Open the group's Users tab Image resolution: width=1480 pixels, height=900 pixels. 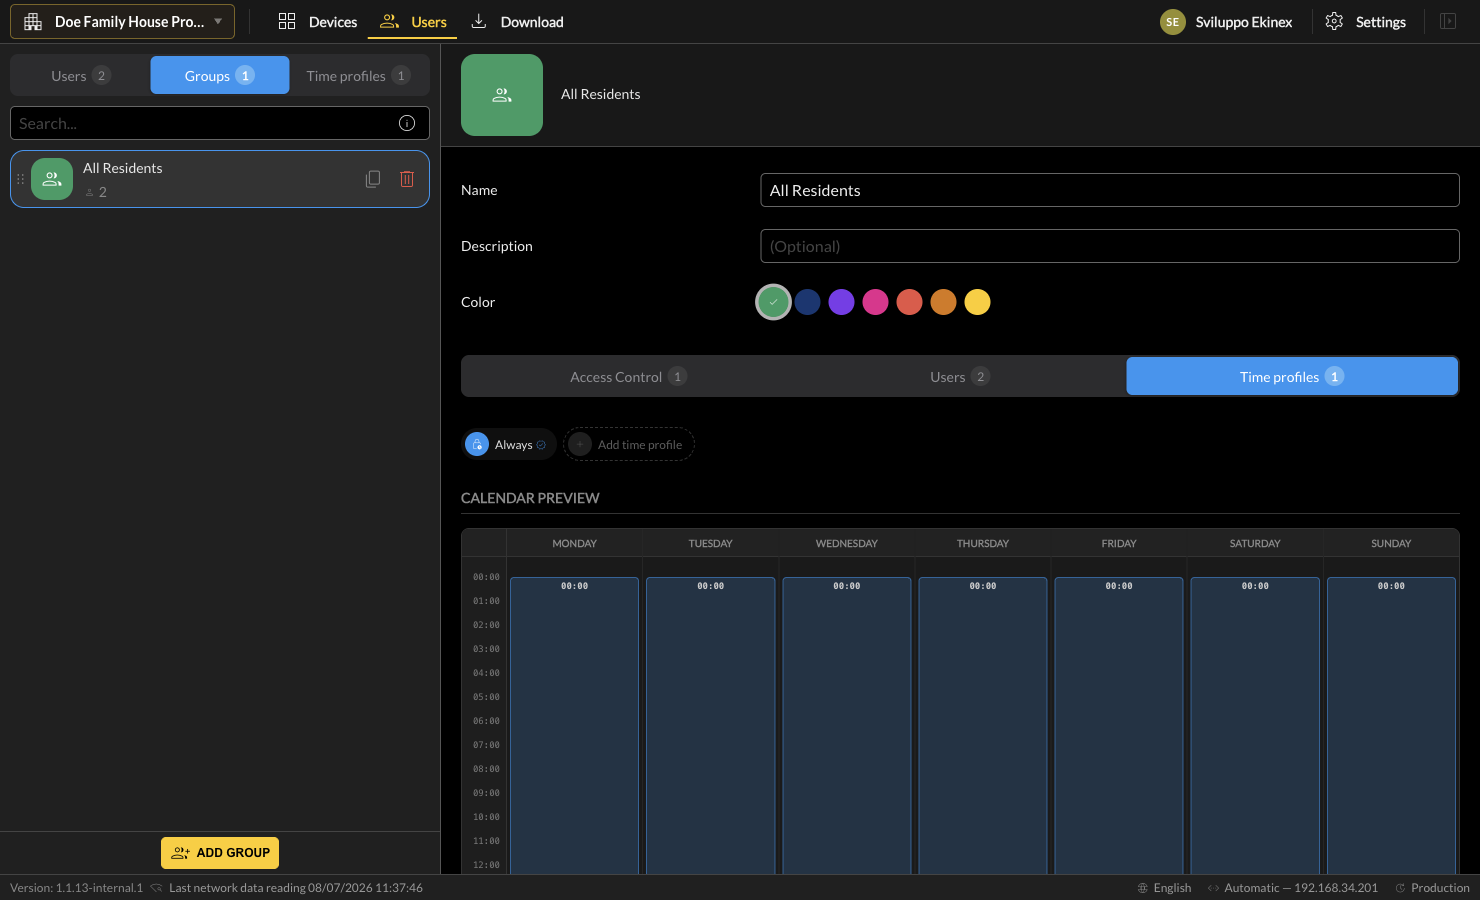[x=960, y=376]
